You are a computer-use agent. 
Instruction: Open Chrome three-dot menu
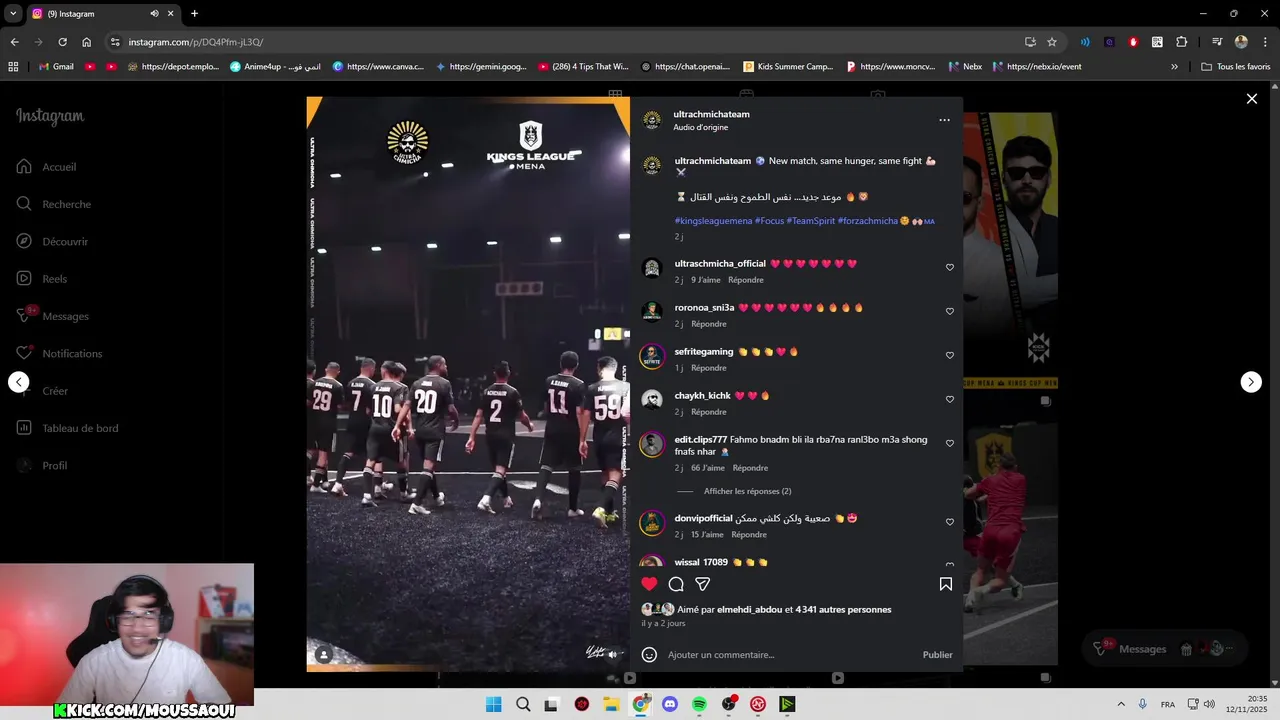[1264, 42]
